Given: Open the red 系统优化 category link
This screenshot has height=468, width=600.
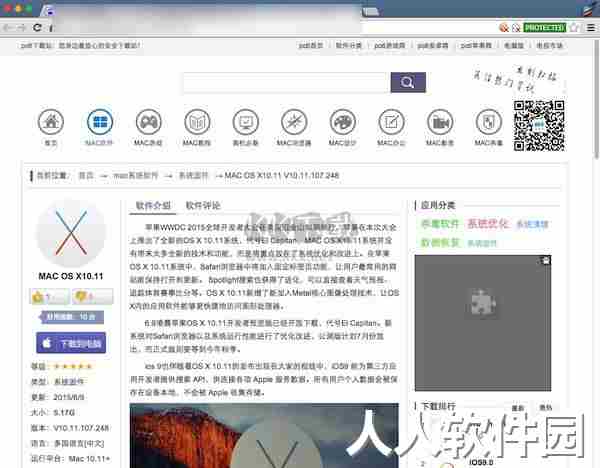Looking at the screenshot, I should pos(488,224).
